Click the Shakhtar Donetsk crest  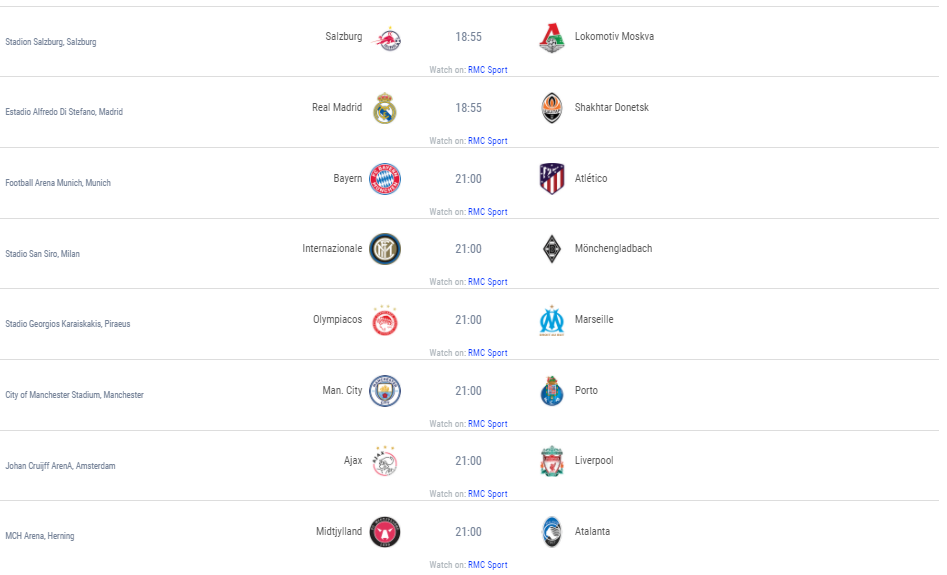551,108
